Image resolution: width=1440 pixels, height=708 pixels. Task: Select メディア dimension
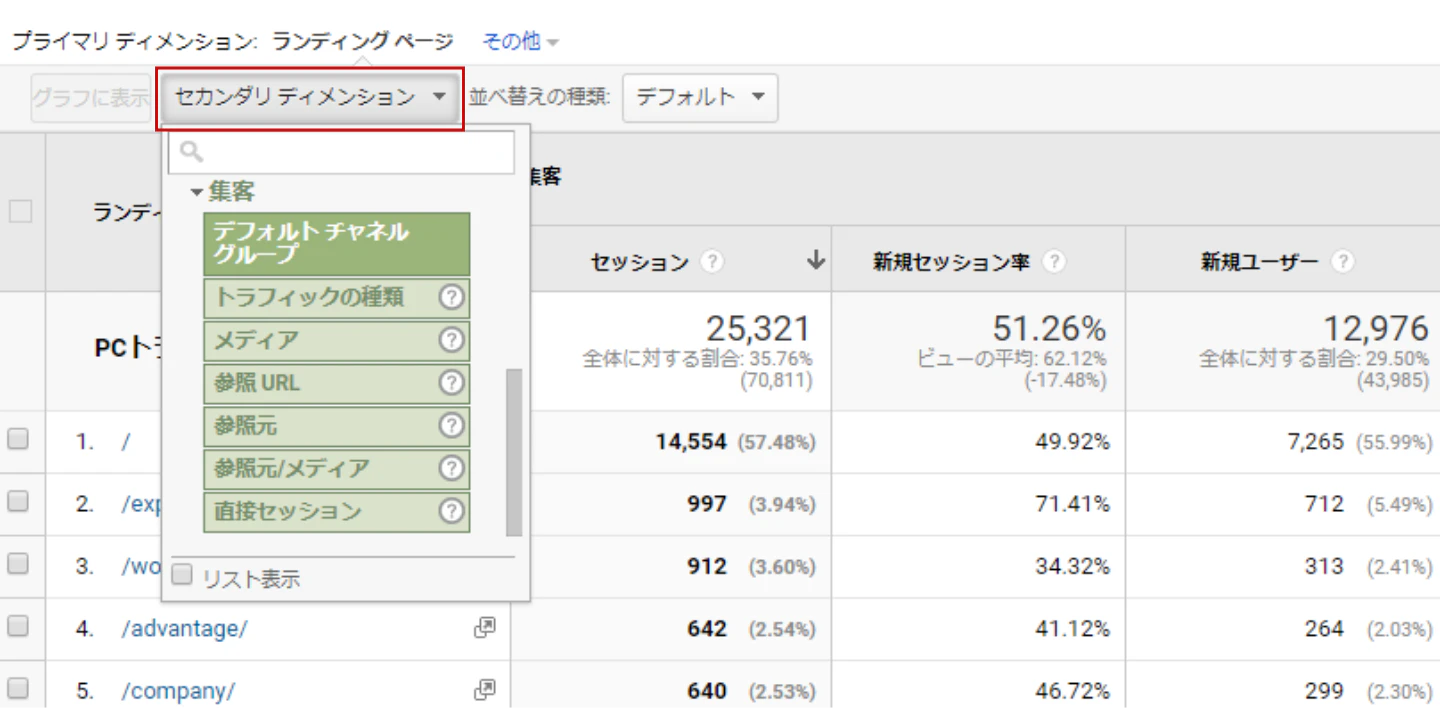(337, 340)
